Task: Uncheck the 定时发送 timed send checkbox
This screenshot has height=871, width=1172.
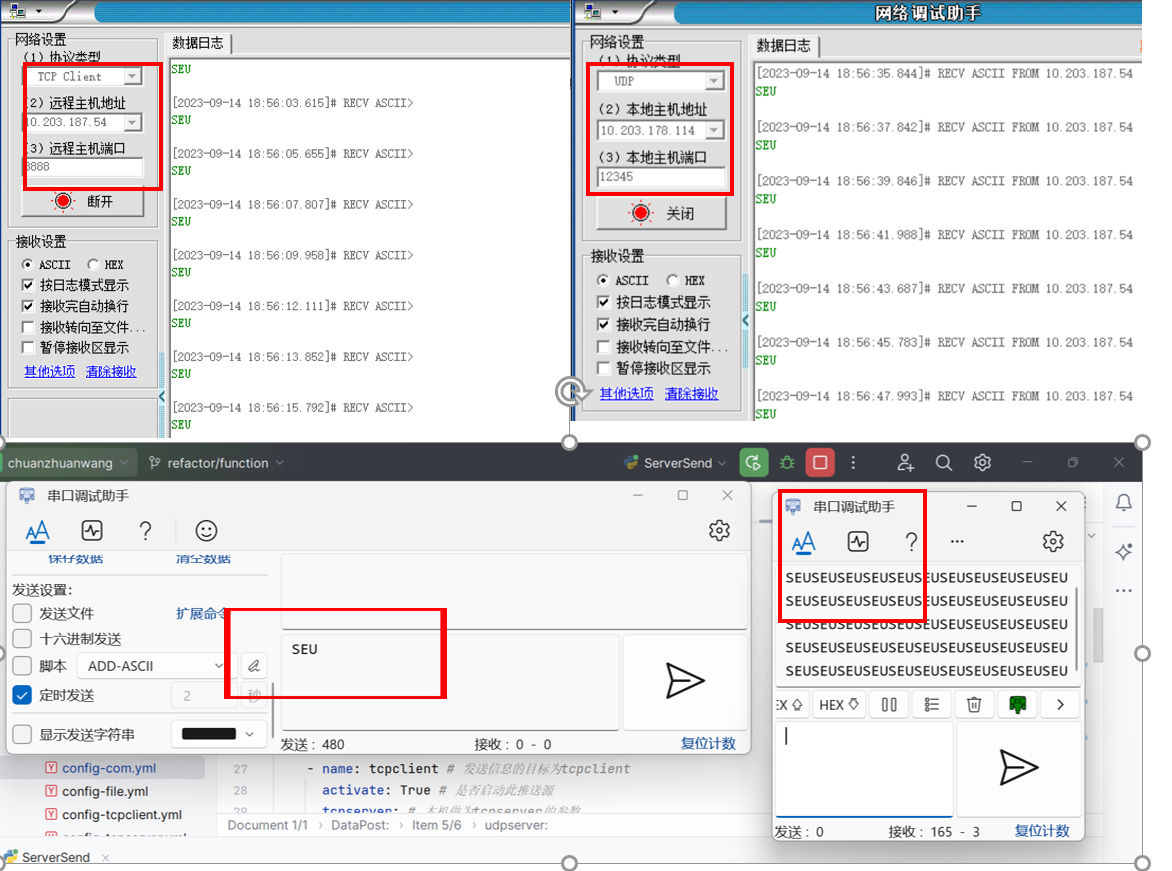Action: point(22,695)
